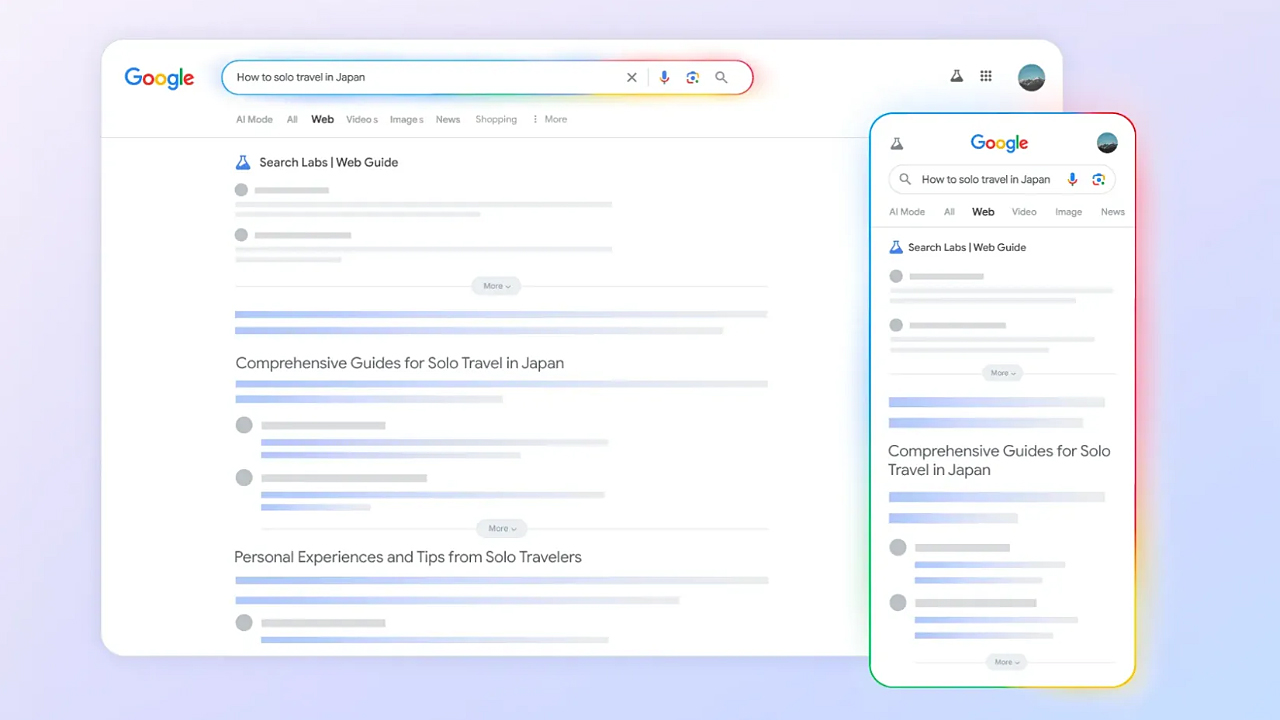1280x720 pixels.
Task: Expand More below mobile Comprehensive Guides results
Action: click(x=1004, y=662)
